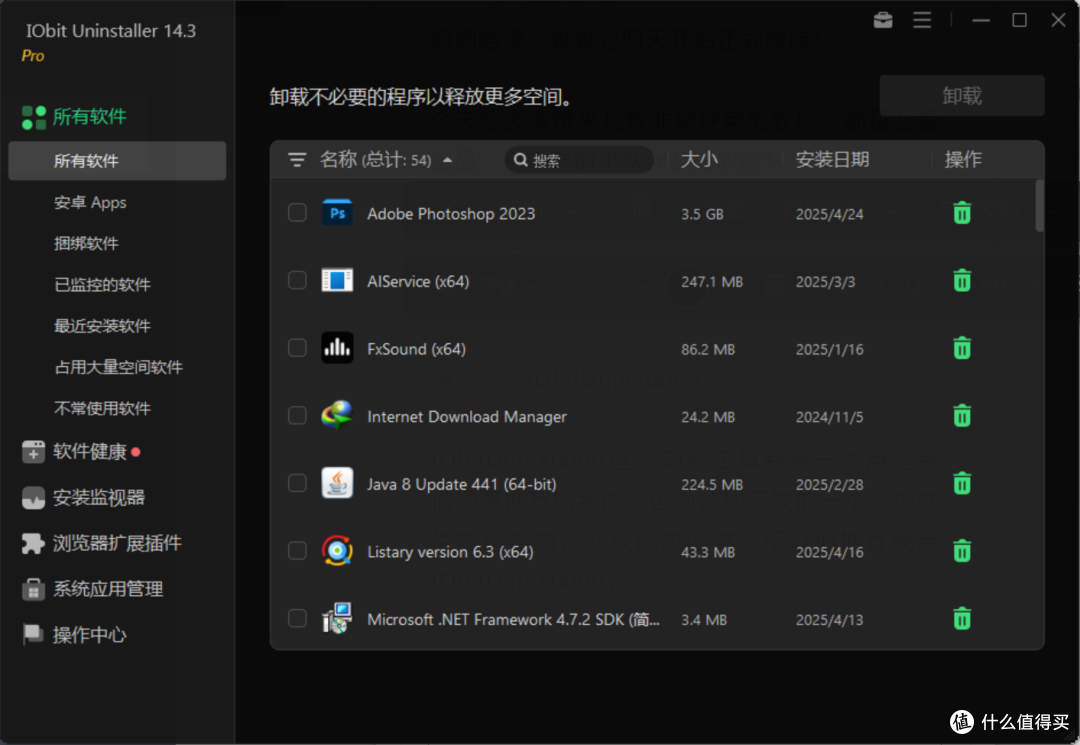Image resolution: width=1080 pixels, height=745 pixels.
Task: Click the Listary app icon
Action: [x=338, y=550]
